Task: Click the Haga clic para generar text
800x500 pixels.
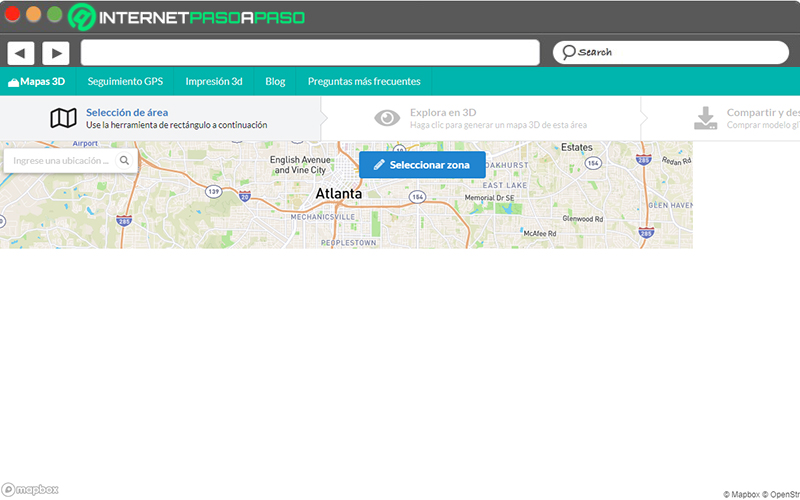Action: click(498, 125)
